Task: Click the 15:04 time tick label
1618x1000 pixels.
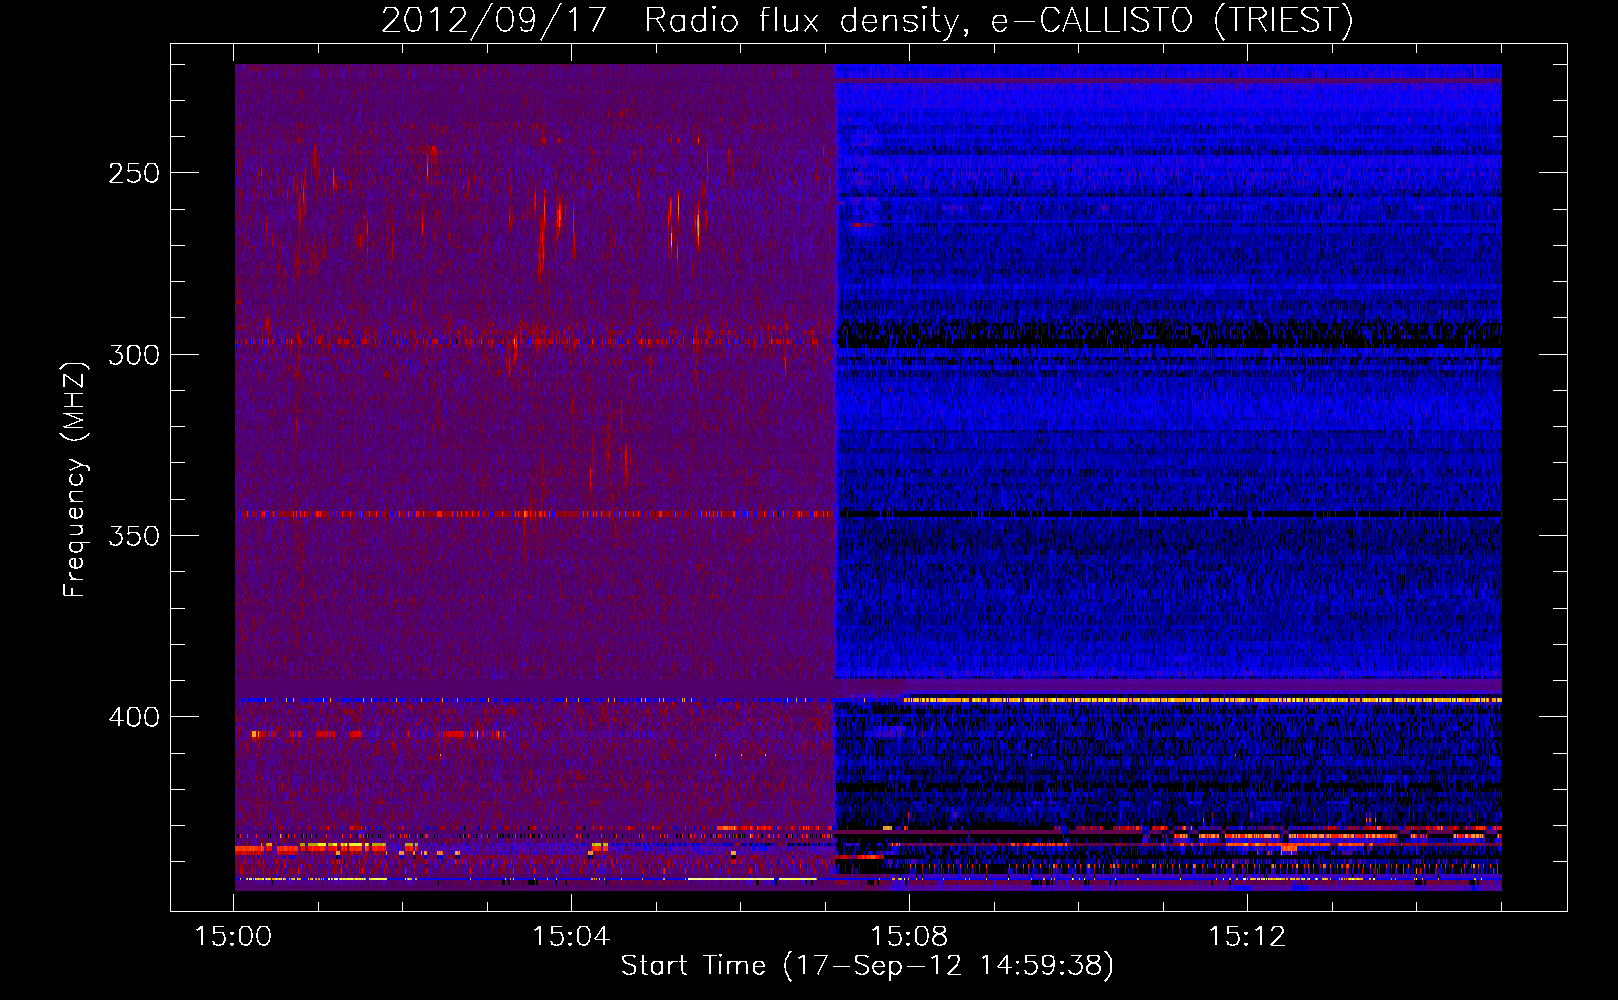Action: (x=571, y=936)
